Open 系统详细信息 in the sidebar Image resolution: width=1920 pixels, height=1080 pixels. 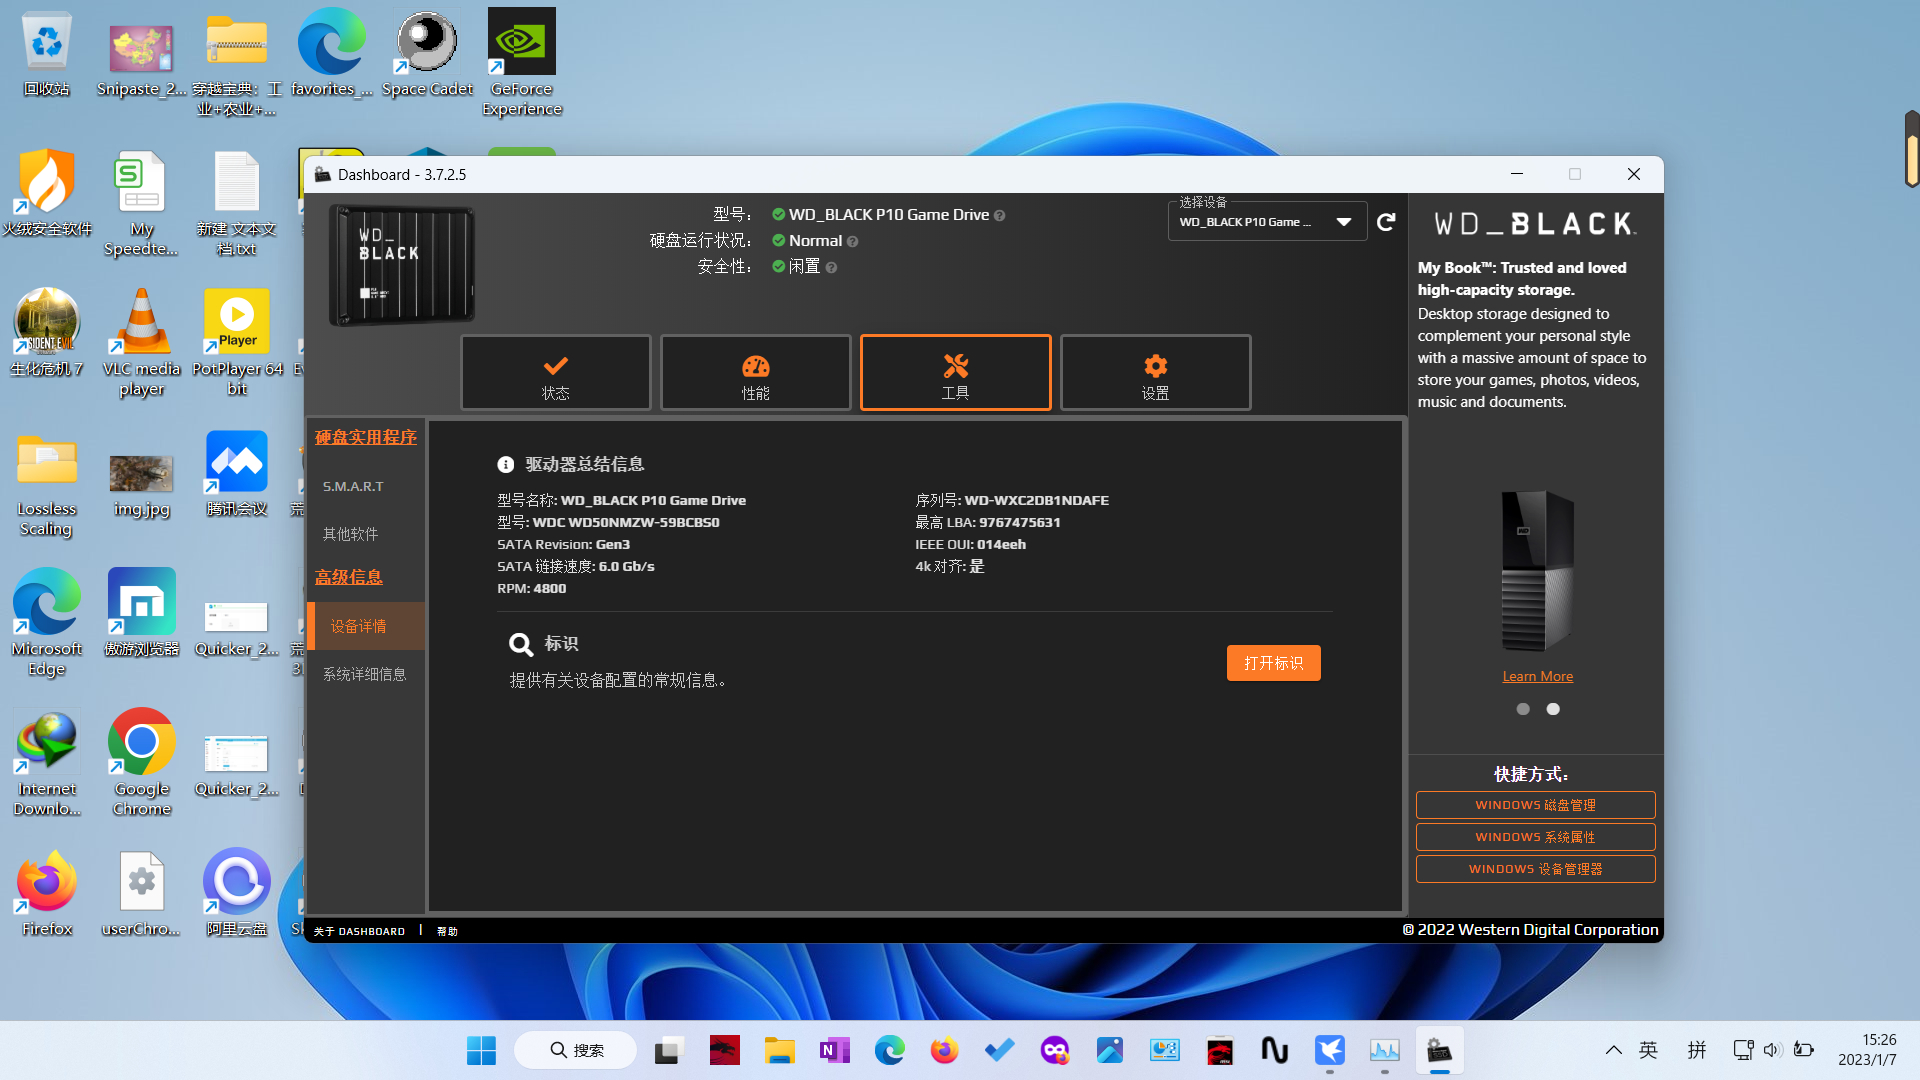pos(364,674)
